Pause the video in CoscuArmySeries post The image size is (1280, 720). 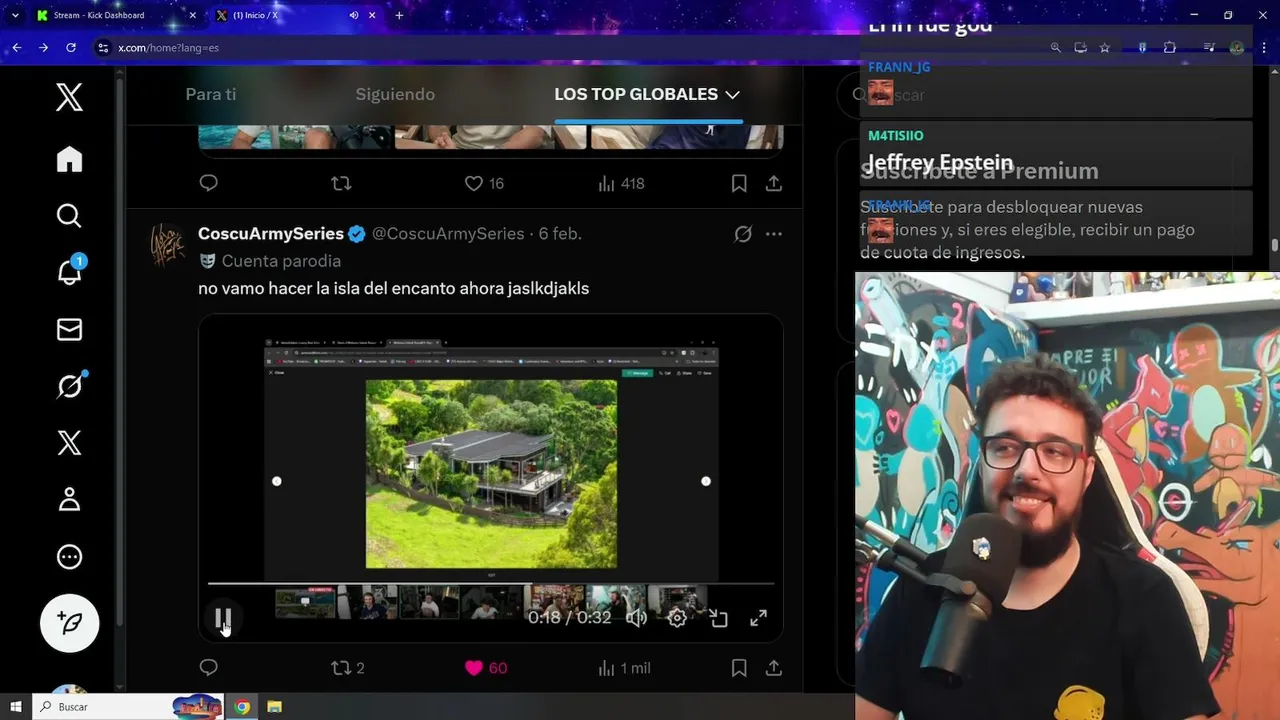(223, 618)
